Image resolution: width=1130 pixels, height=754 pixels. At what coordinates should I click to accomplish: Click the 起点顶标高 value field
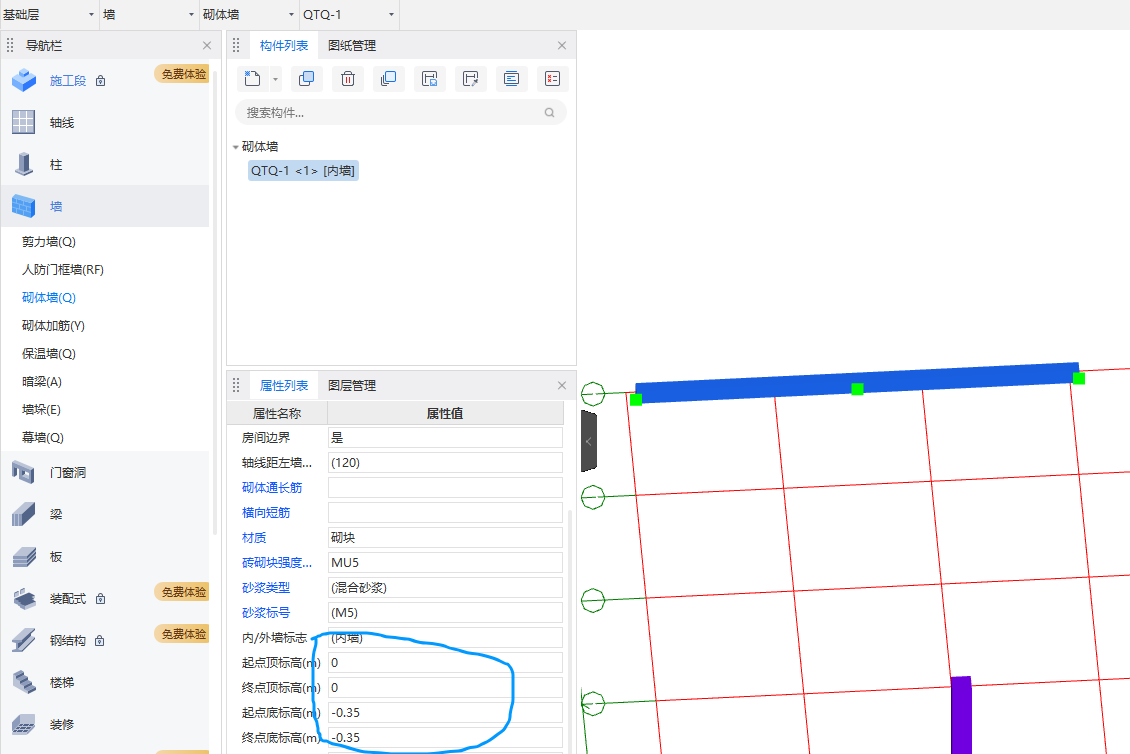click(x=445, y=662)
